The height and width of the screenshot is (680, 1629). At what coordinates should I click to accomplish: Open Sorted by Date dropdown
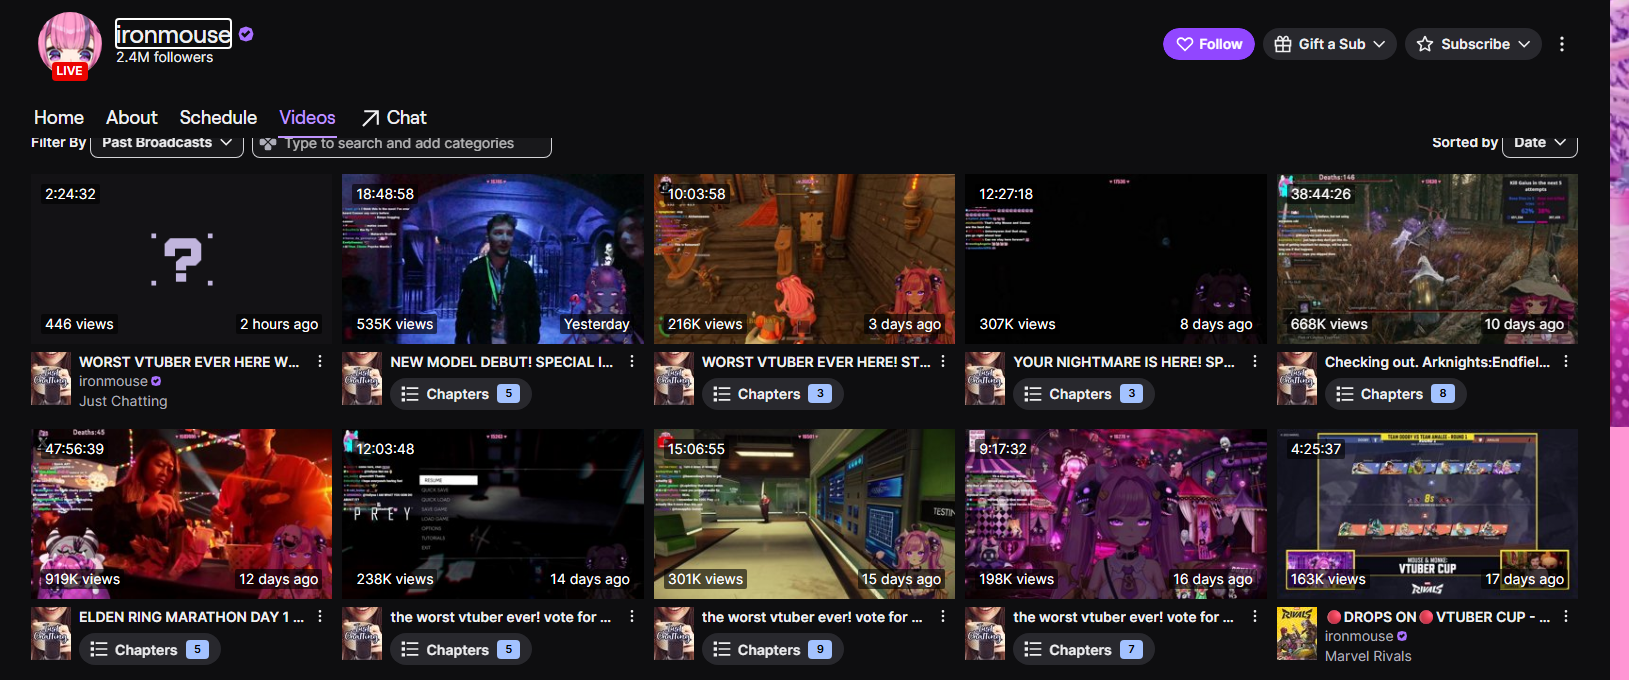[x=1540, y=143]
